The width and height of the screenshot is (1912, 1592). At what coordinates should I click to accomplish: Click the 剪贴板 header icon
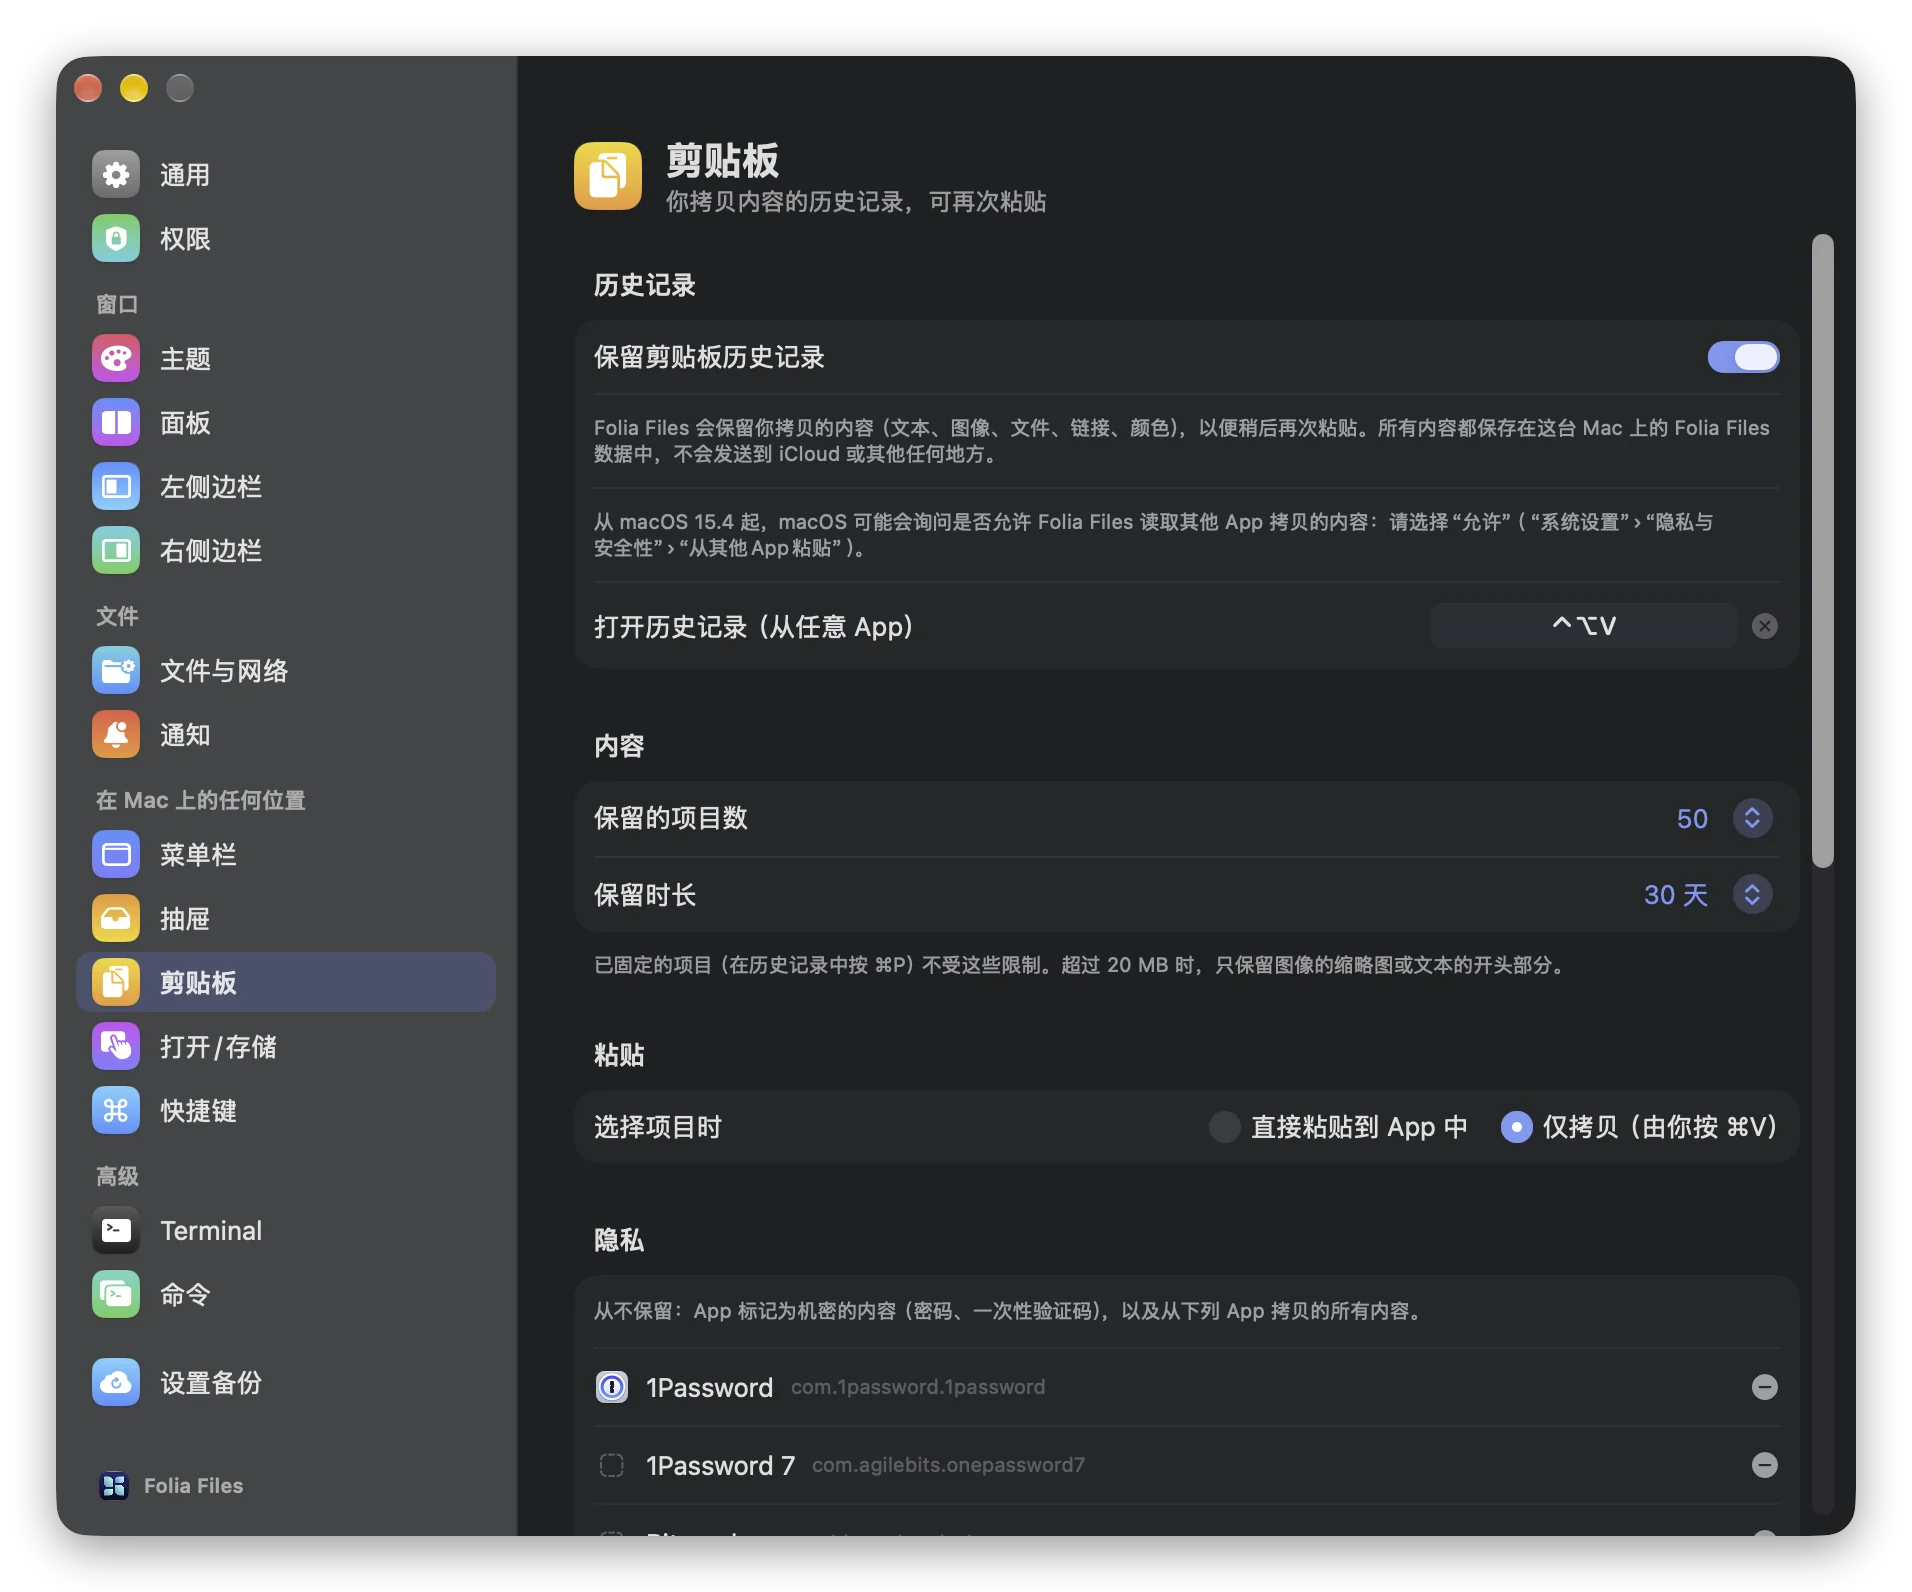click(608, 176)
